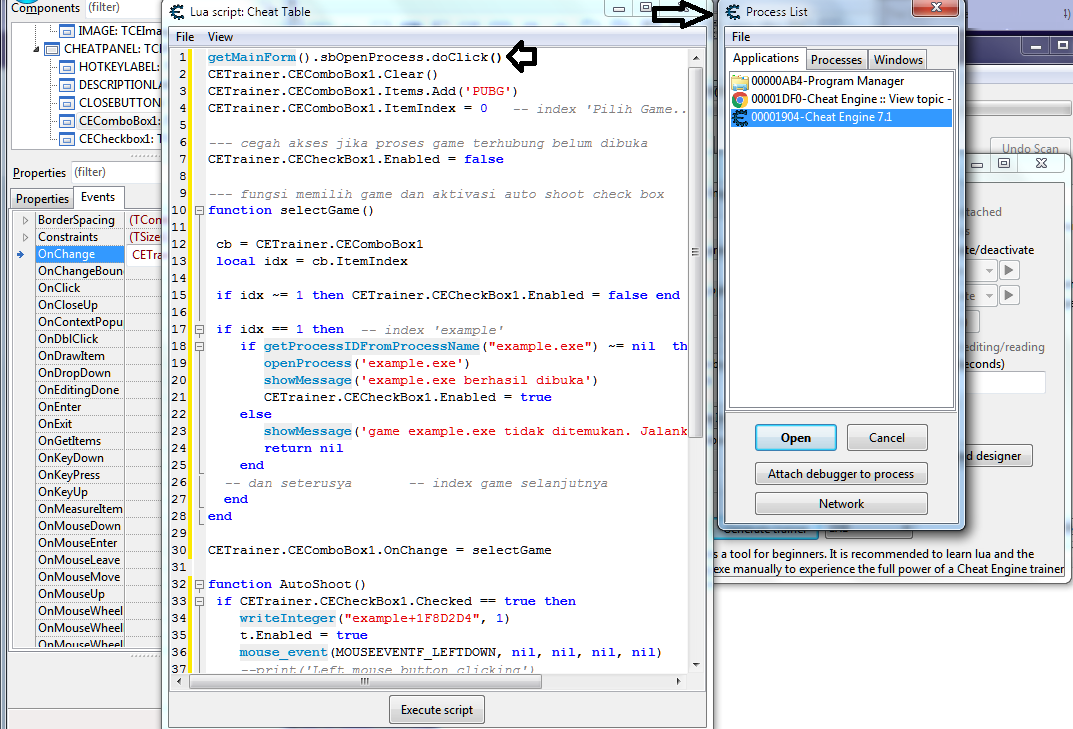Screen dimensions: 1073x729
Task: Switch to the Processes tab
Action: coord(836,59)
